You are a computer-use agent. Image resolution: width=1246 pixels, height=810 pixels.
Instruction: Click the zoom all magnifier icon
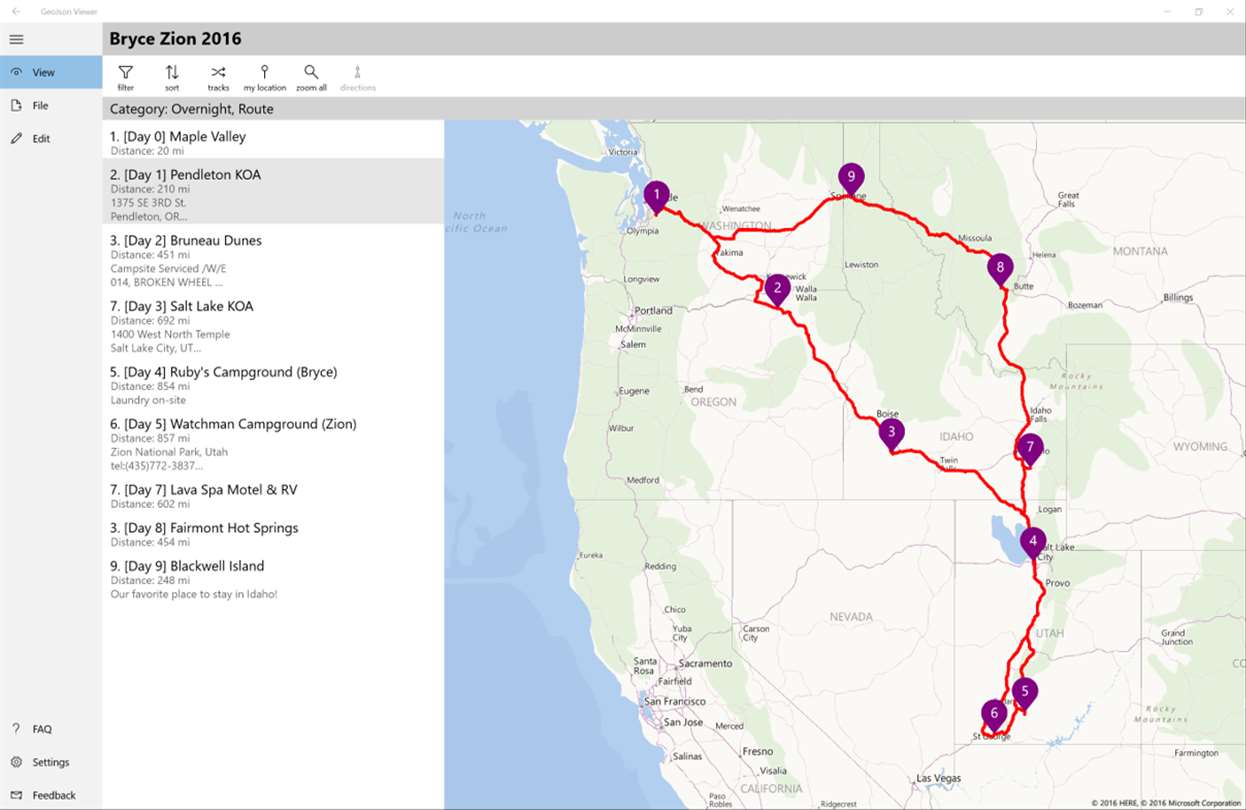[311, 73]
